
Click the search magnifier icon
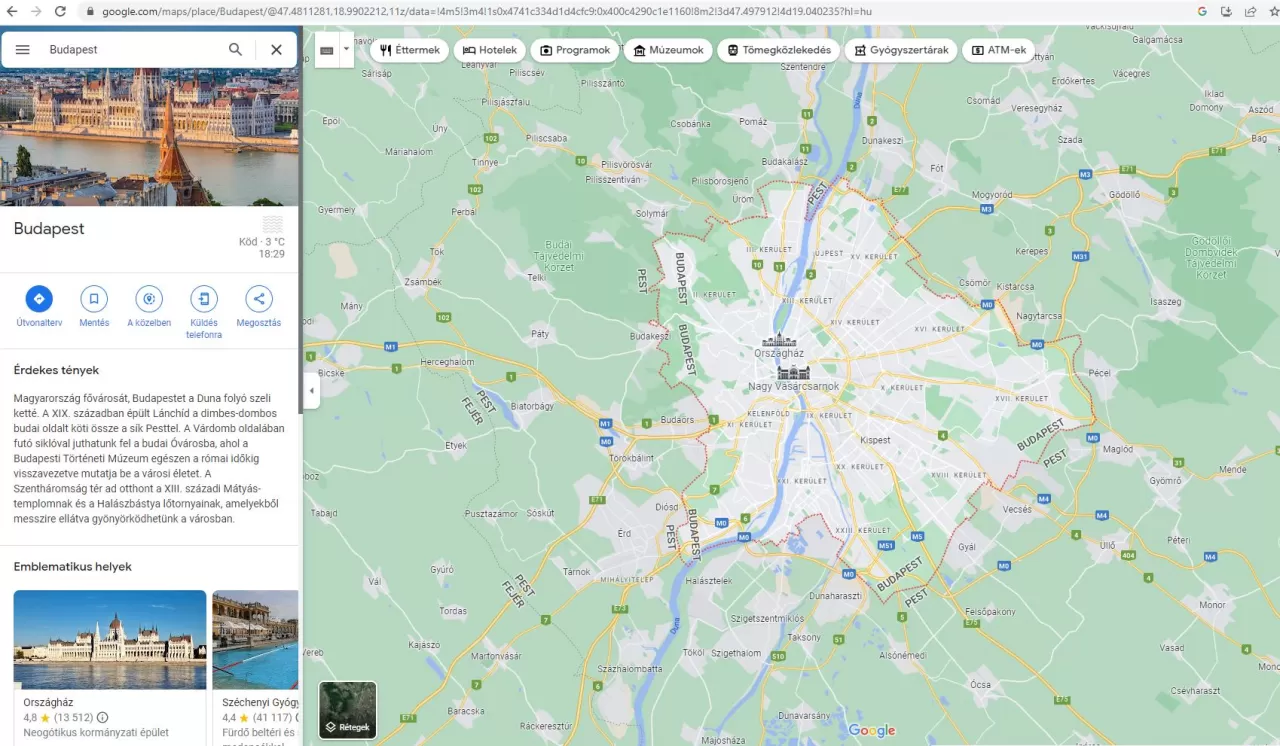pos(235,48)
